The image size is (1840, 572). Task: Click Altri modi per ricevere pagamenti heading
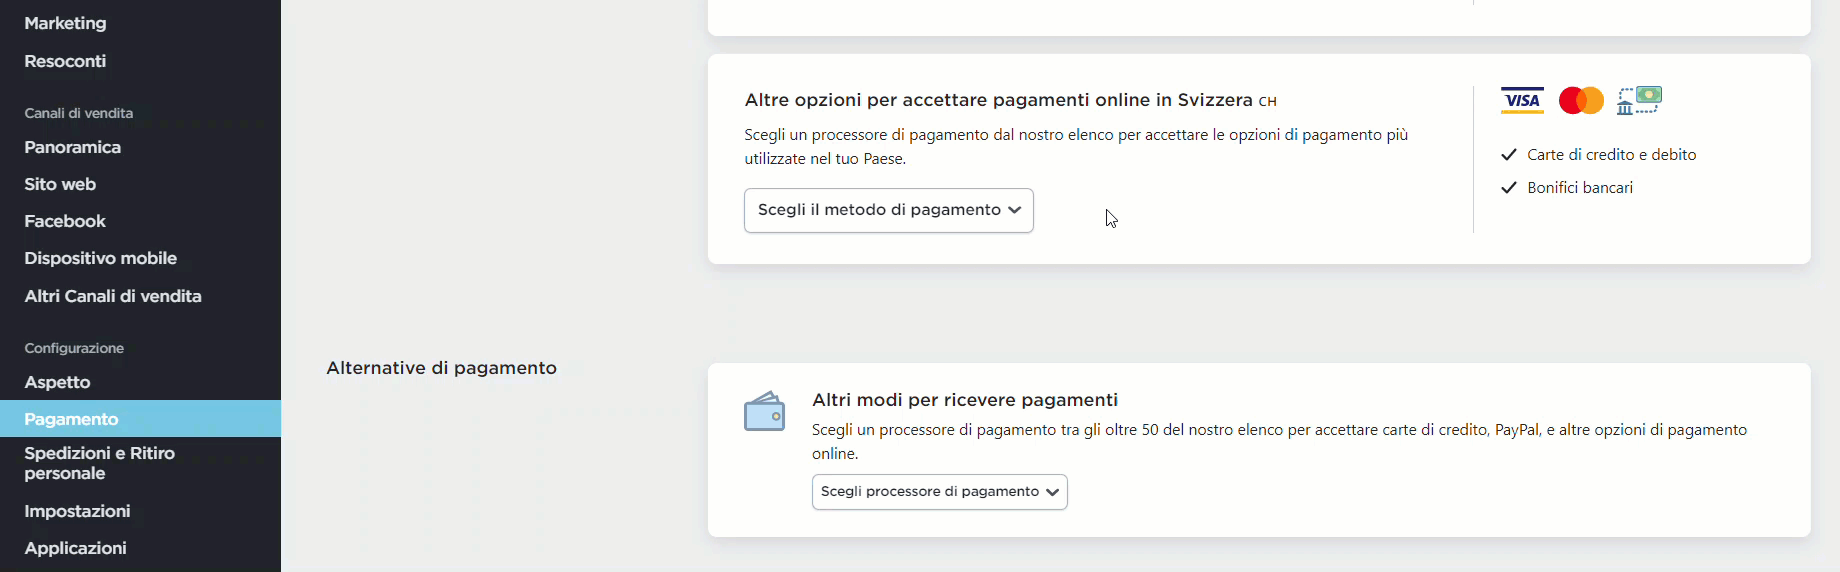pyautogui.click(x=965, y=400)
